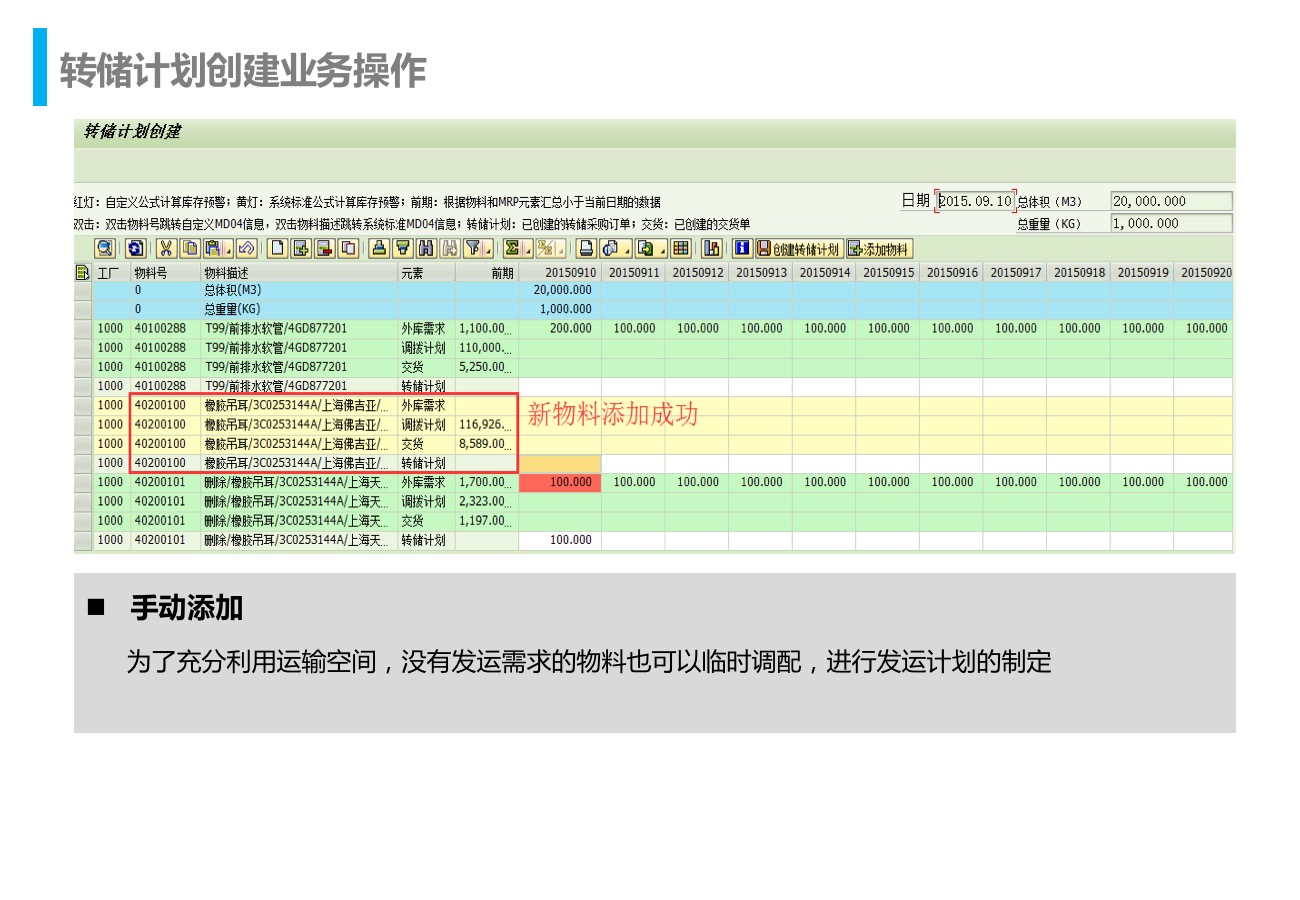
Task: Open the Set filter dropdown arrow
Action: [489, 249]
